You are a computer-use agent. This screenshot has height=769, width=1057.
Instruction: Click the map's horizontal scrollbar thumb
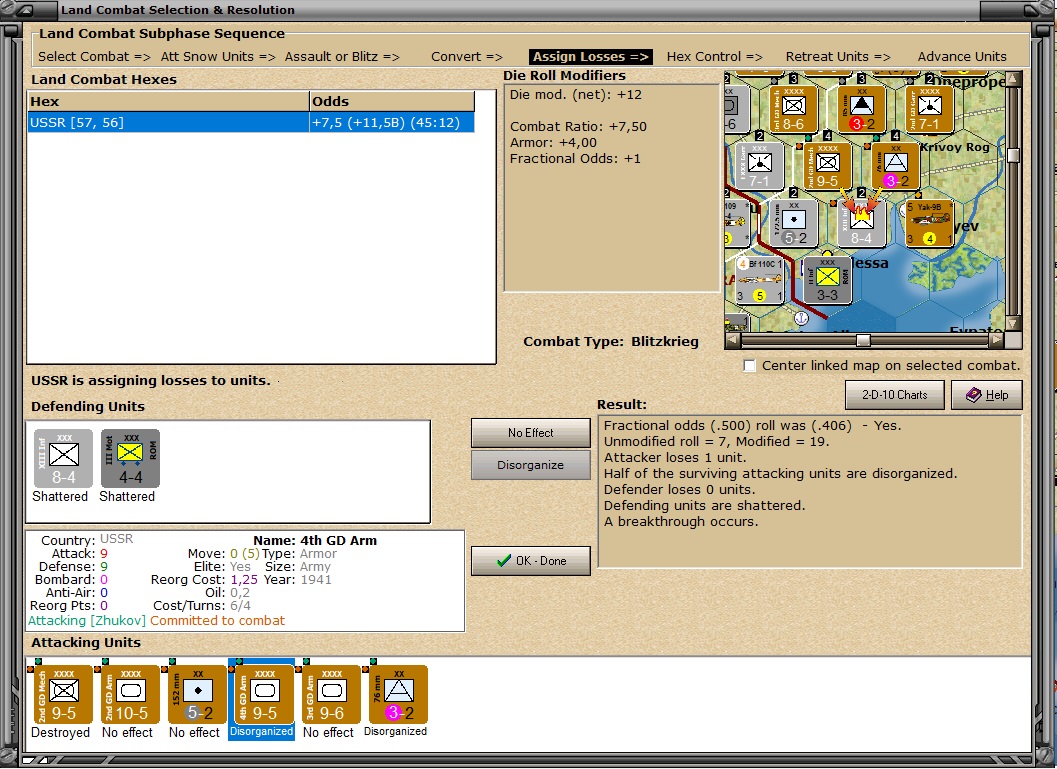[x=863, y=340]
